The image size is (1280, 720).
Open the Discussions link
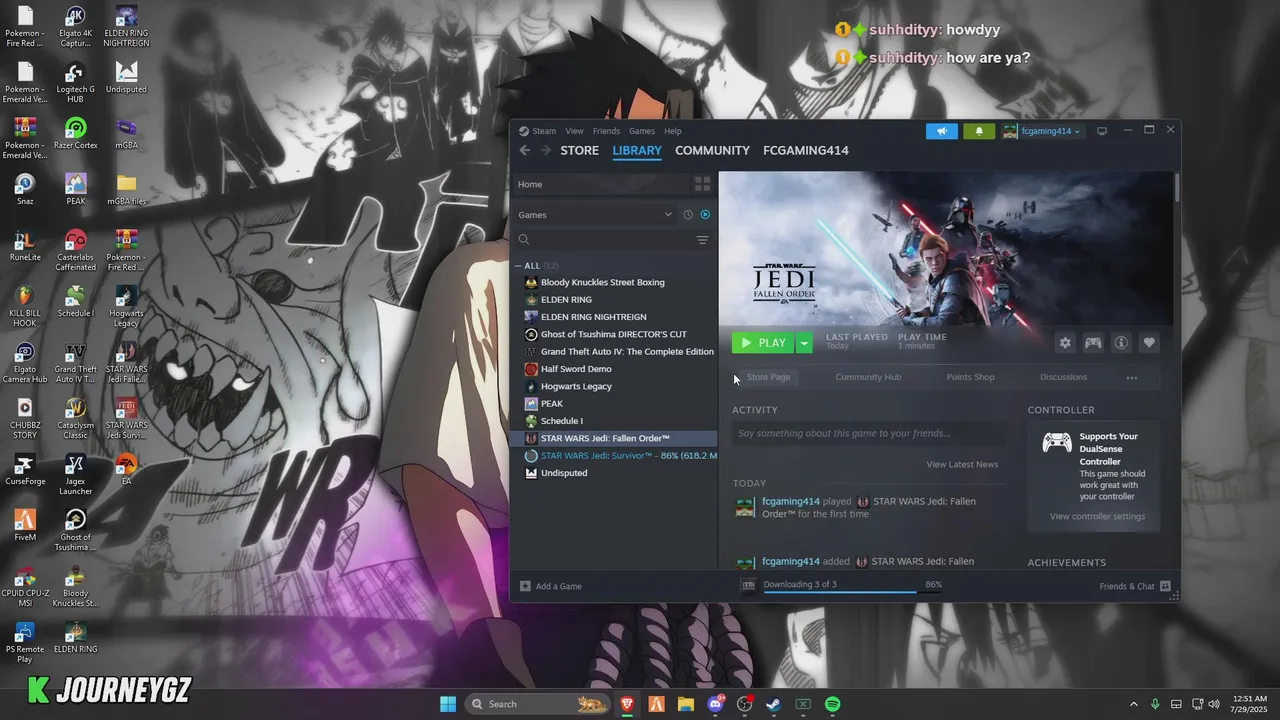tap(1063, 377)
